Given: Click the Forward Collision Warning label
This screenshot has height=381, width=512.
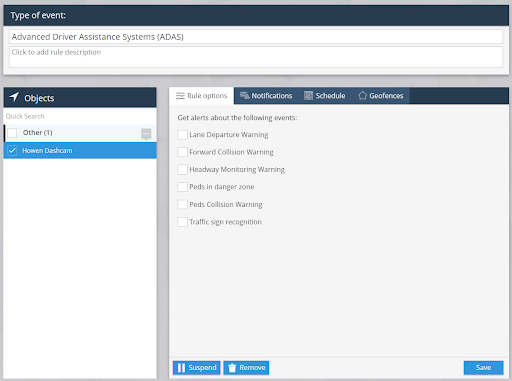Looking at the screenshot, I should (x=231, y=152).
